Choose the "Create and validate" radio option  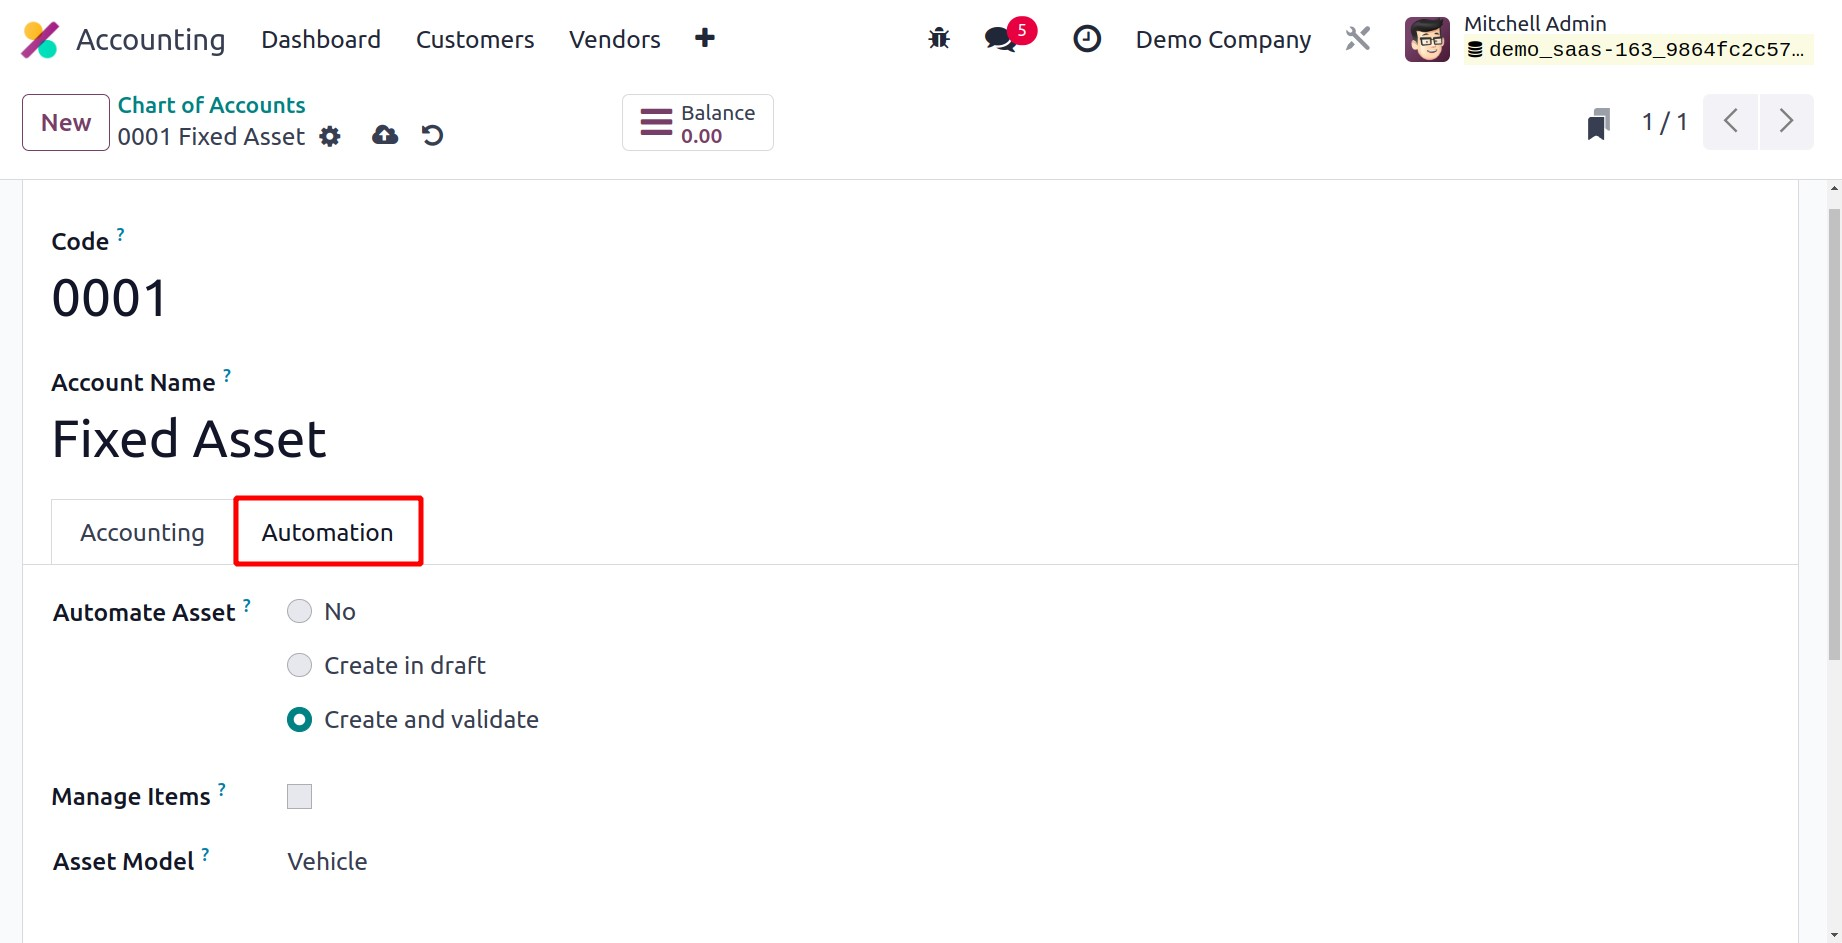pos(300,720)
